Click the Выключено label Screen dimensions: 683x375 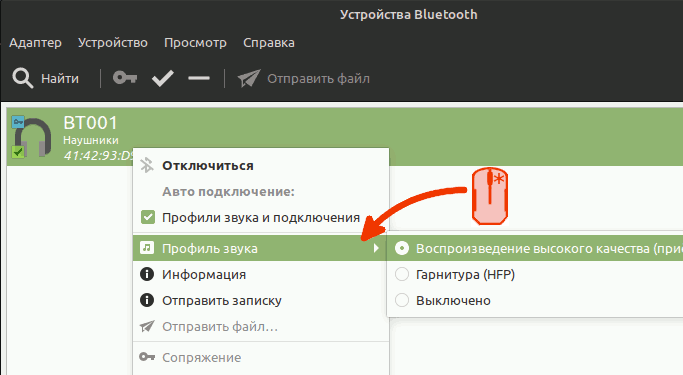[453, 301]
